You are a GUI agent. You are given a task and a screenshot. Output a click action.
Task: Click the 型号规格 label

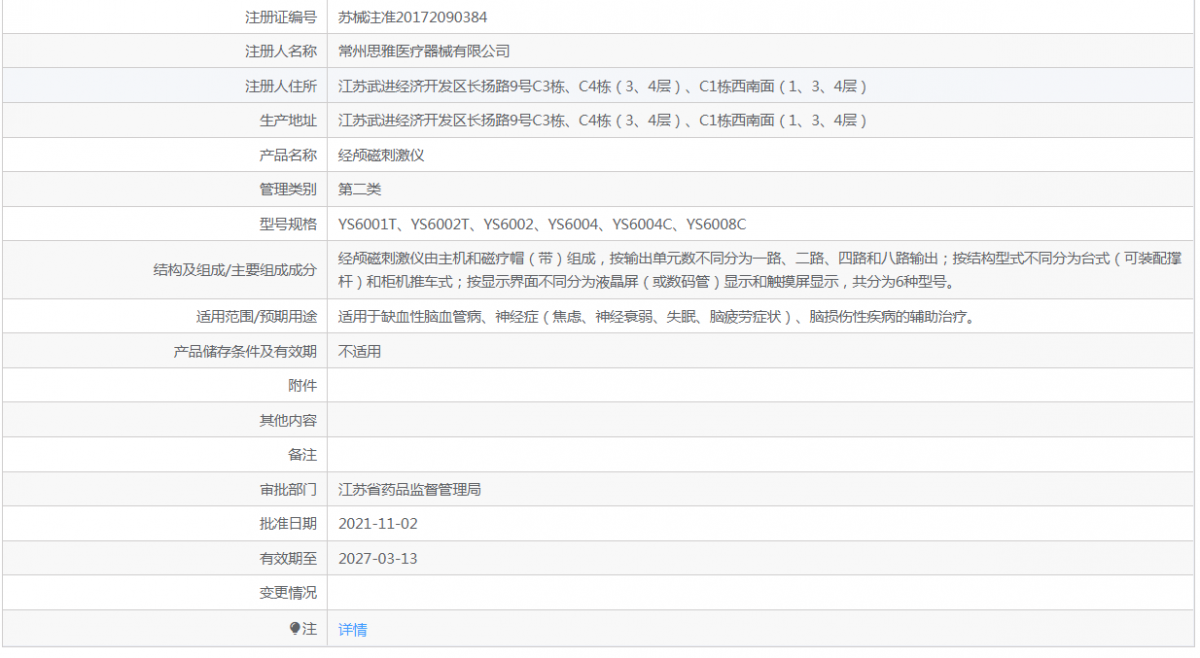pyautogui.click(x=288, y=224)
